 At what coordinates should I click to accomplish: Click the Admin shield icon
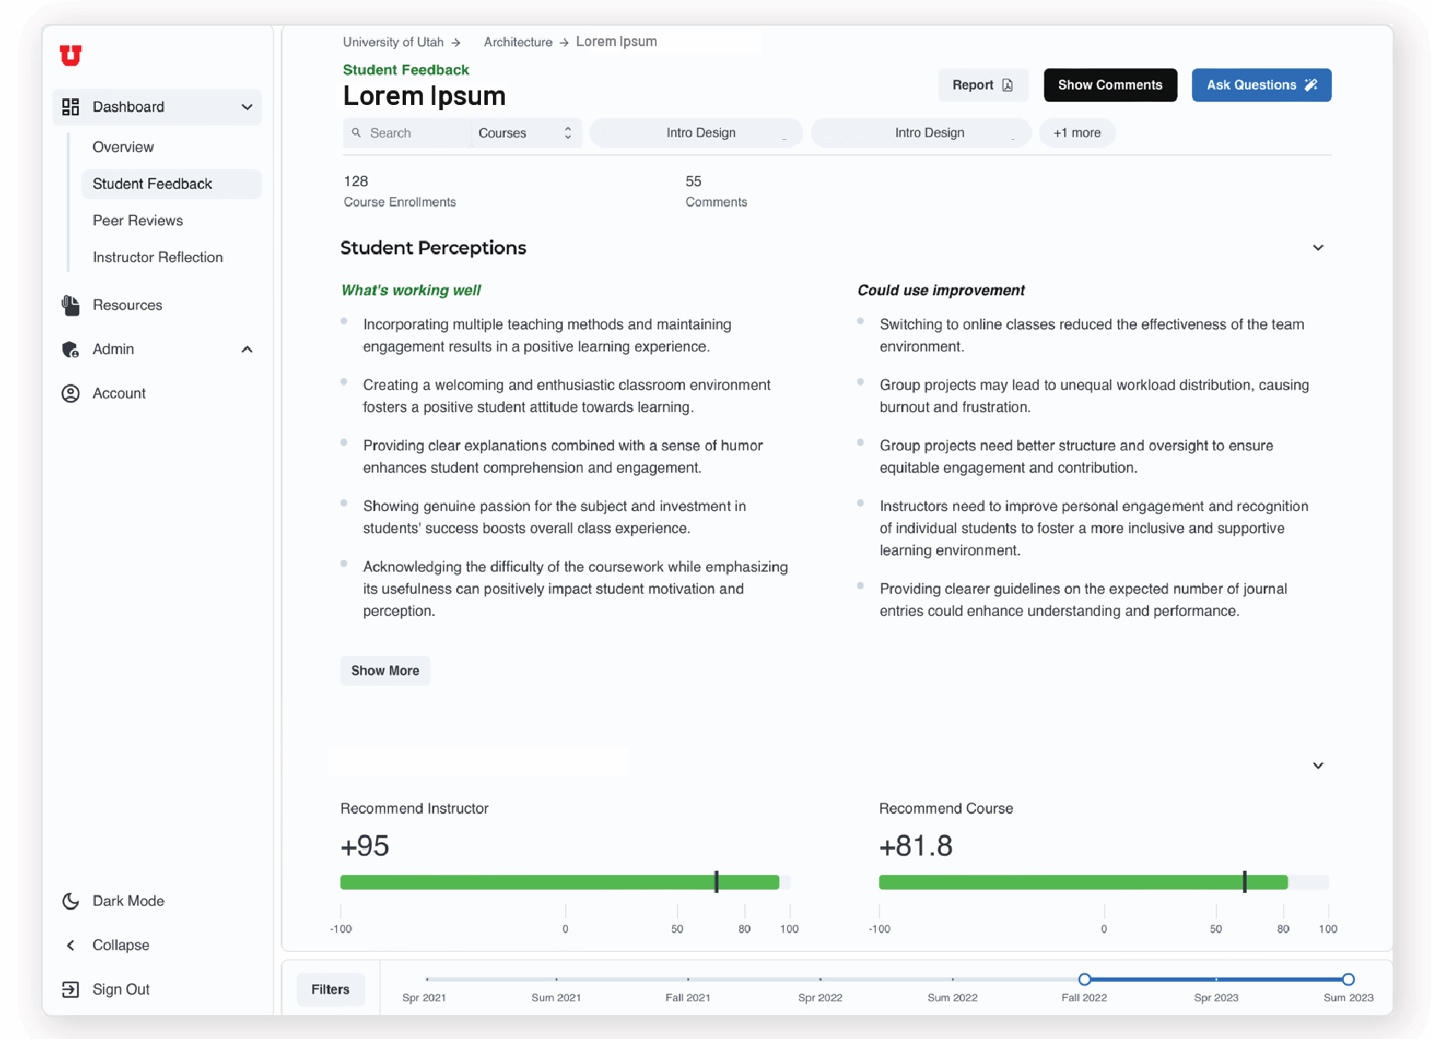click(x=70, y=349)
